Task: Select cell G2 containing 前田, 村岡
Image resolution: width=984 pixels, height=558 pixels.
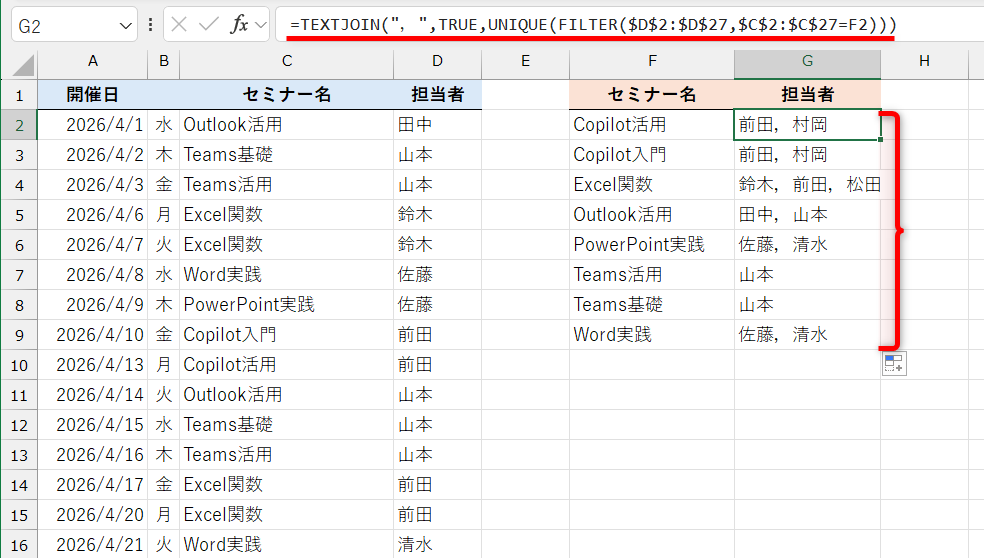Action: (x=807, y=124)
